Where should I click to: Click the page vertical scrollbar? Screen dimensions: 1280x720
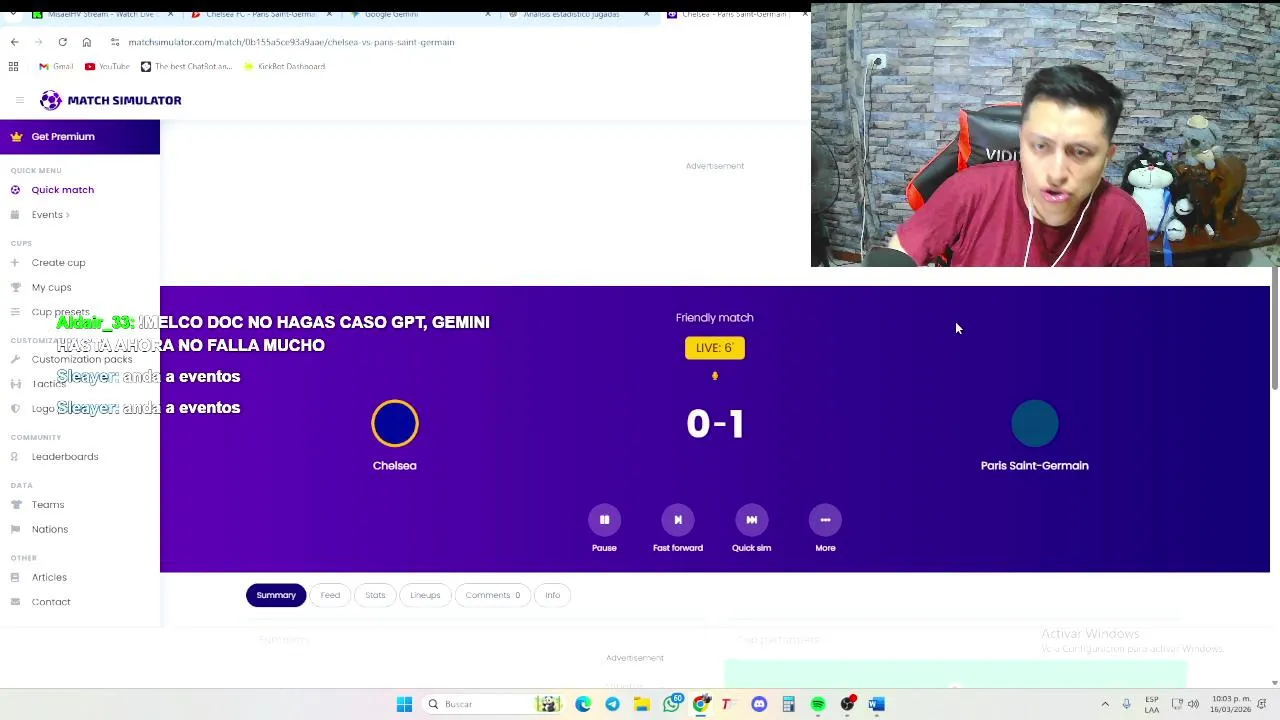coord(1274,330)
